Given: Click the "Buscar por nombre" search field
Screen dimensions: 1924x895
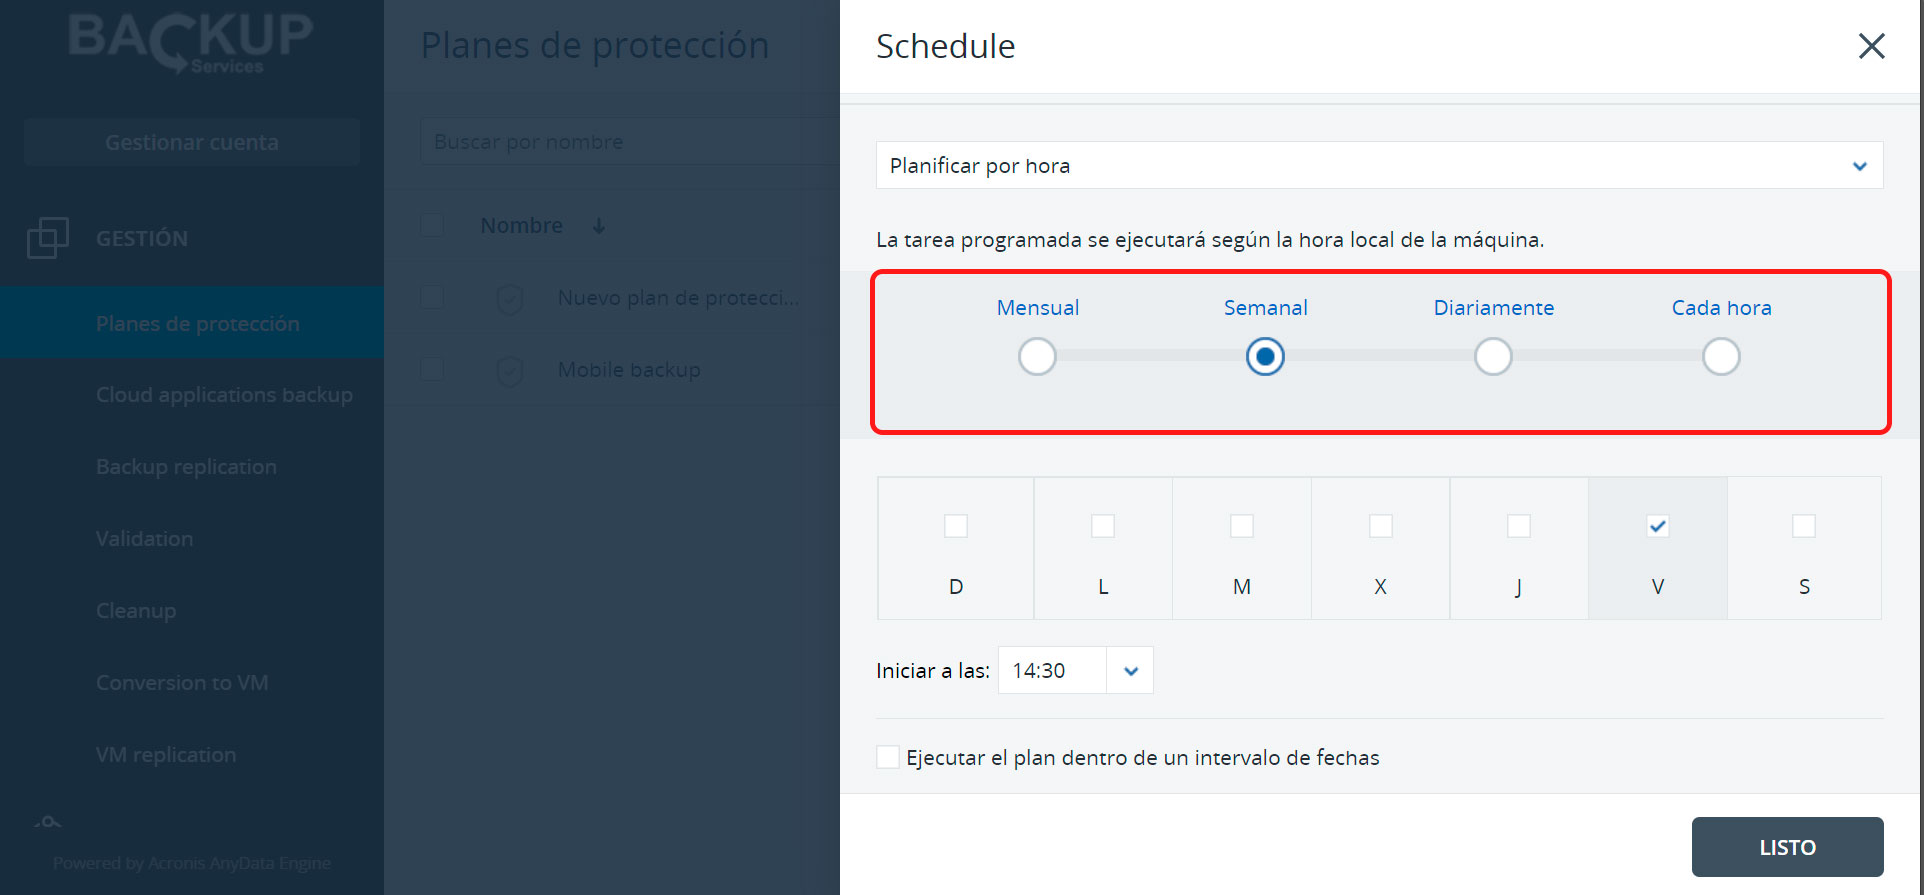Looking at the screenshot, I should [600, 141].
